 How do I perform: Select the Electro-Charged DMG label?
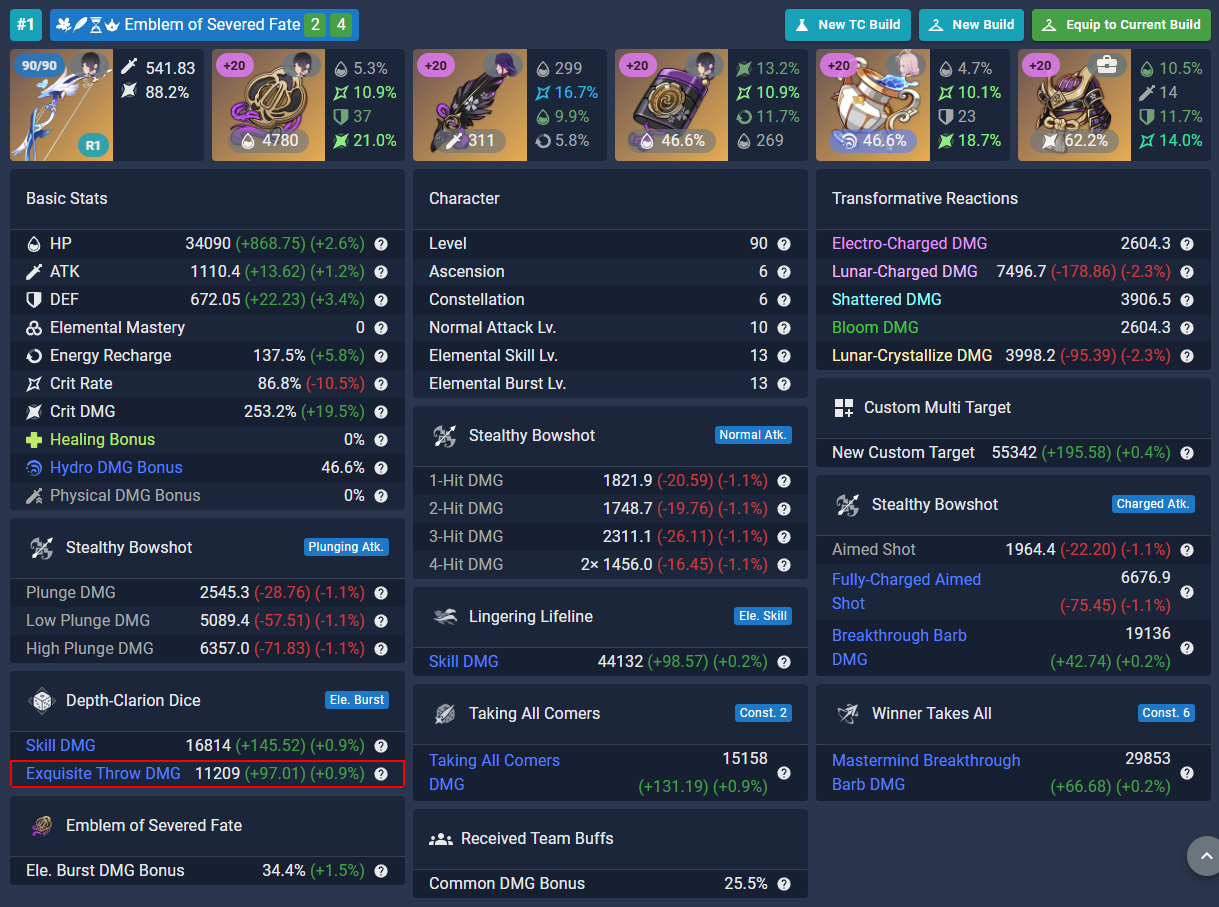pyautogui.click(x=909, y=244)
